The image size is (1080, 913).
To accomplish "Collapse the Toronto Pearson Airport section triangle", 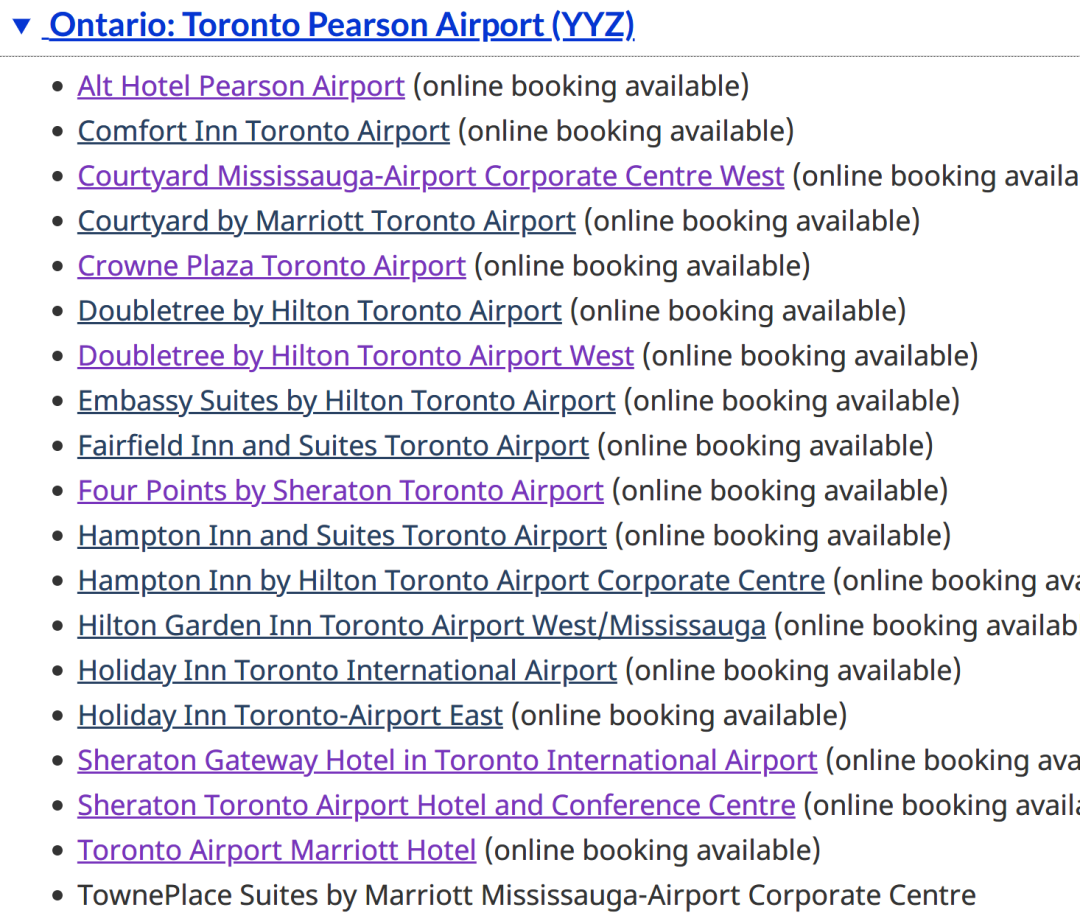I will 22,26.
